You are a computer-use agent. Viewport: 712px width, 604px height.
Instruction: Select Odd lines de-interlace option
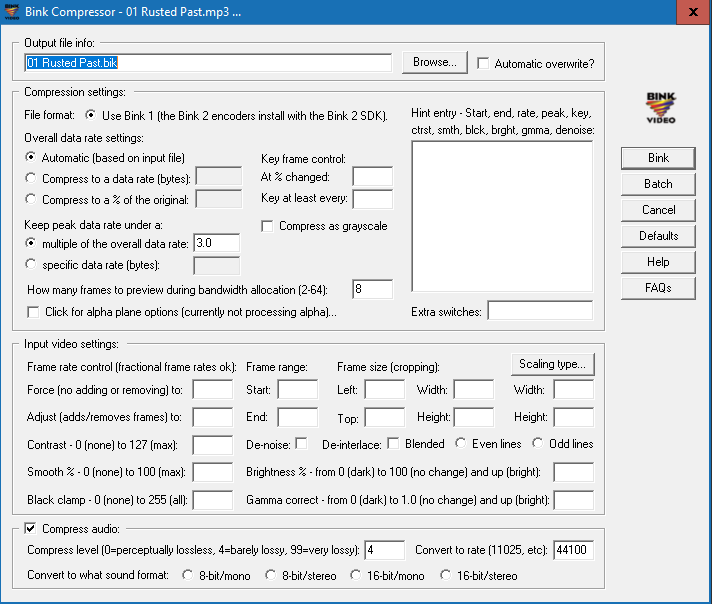(x=538, y=443)
